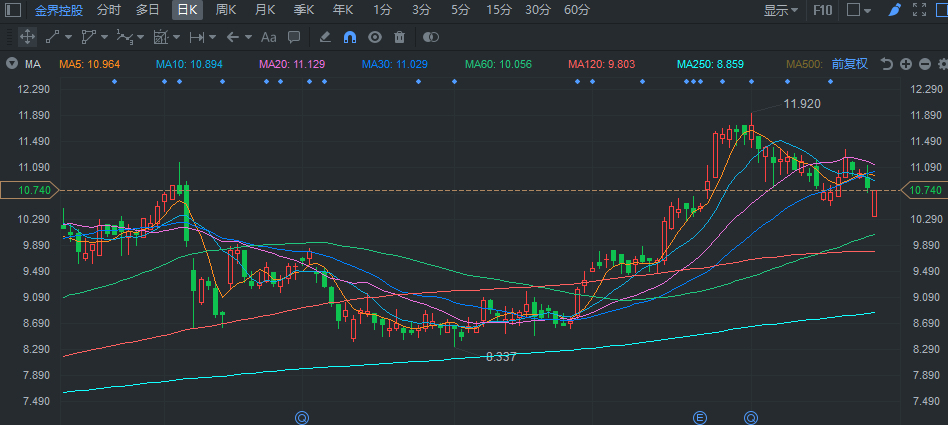Open chart settings gear icon
The height and width of the screenshot is (425, 948).
pyautogui.click(x=943, y=64)
